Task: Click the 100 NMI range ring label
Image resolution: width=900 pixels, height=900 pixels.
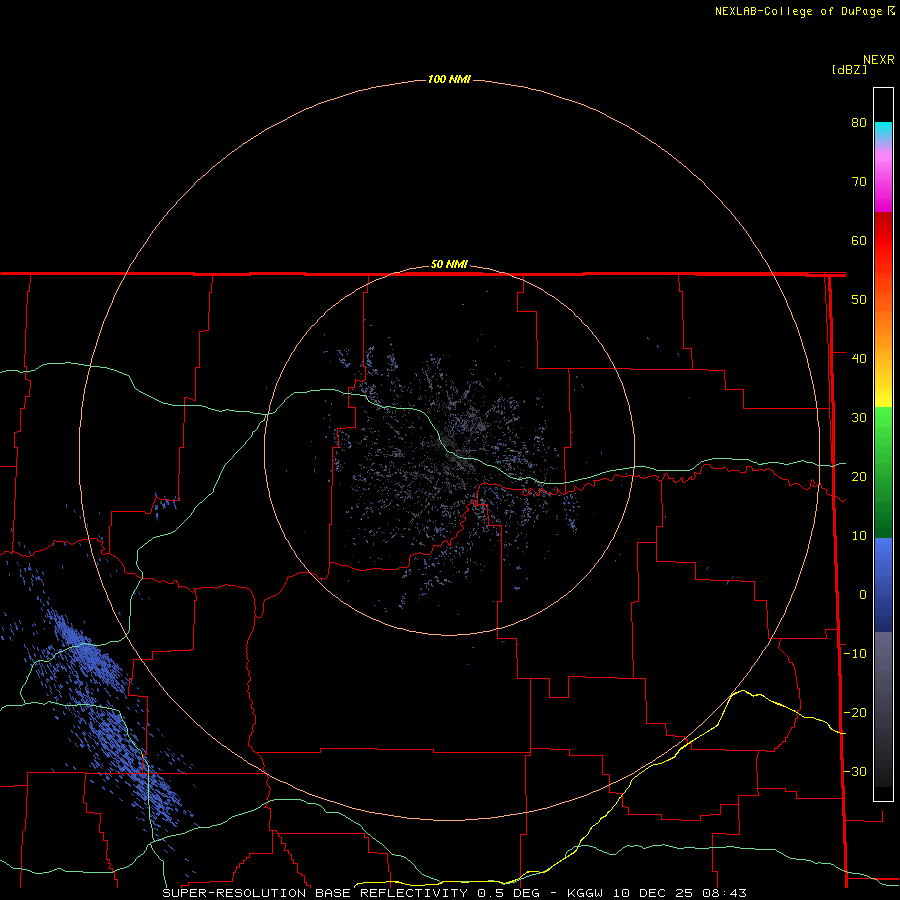Action: tap(449, 79)
